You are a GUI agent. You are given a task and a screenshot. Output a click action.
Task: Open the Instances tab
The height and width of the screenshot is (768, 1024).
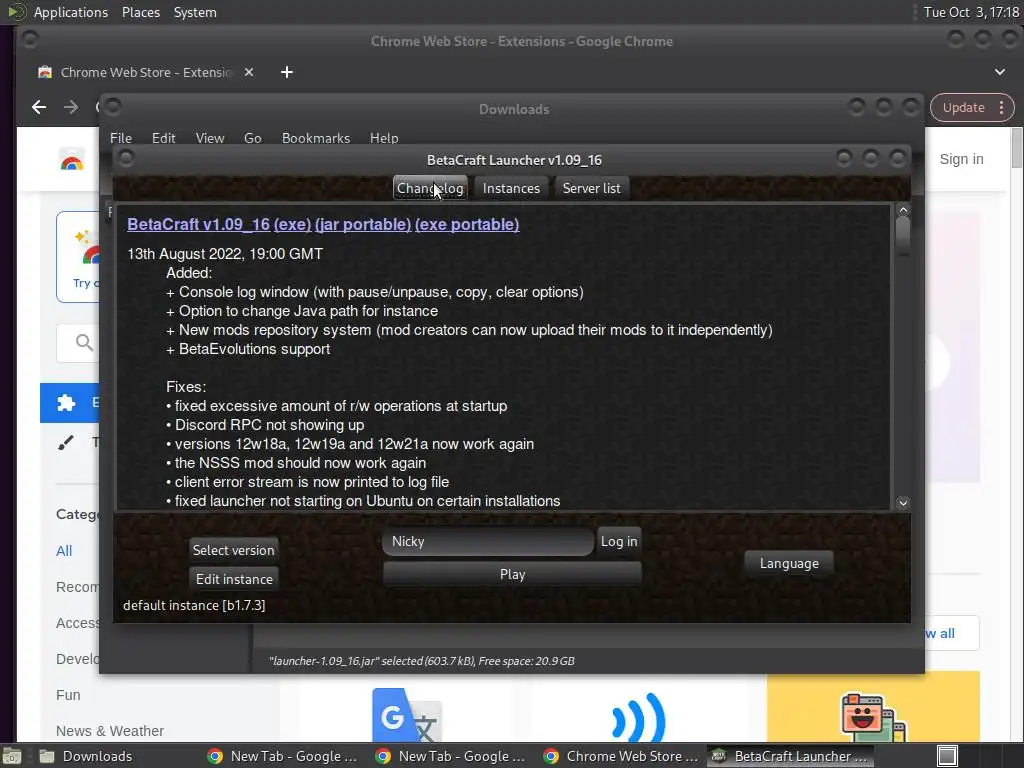pyautogui.click(x=511, y=188)
